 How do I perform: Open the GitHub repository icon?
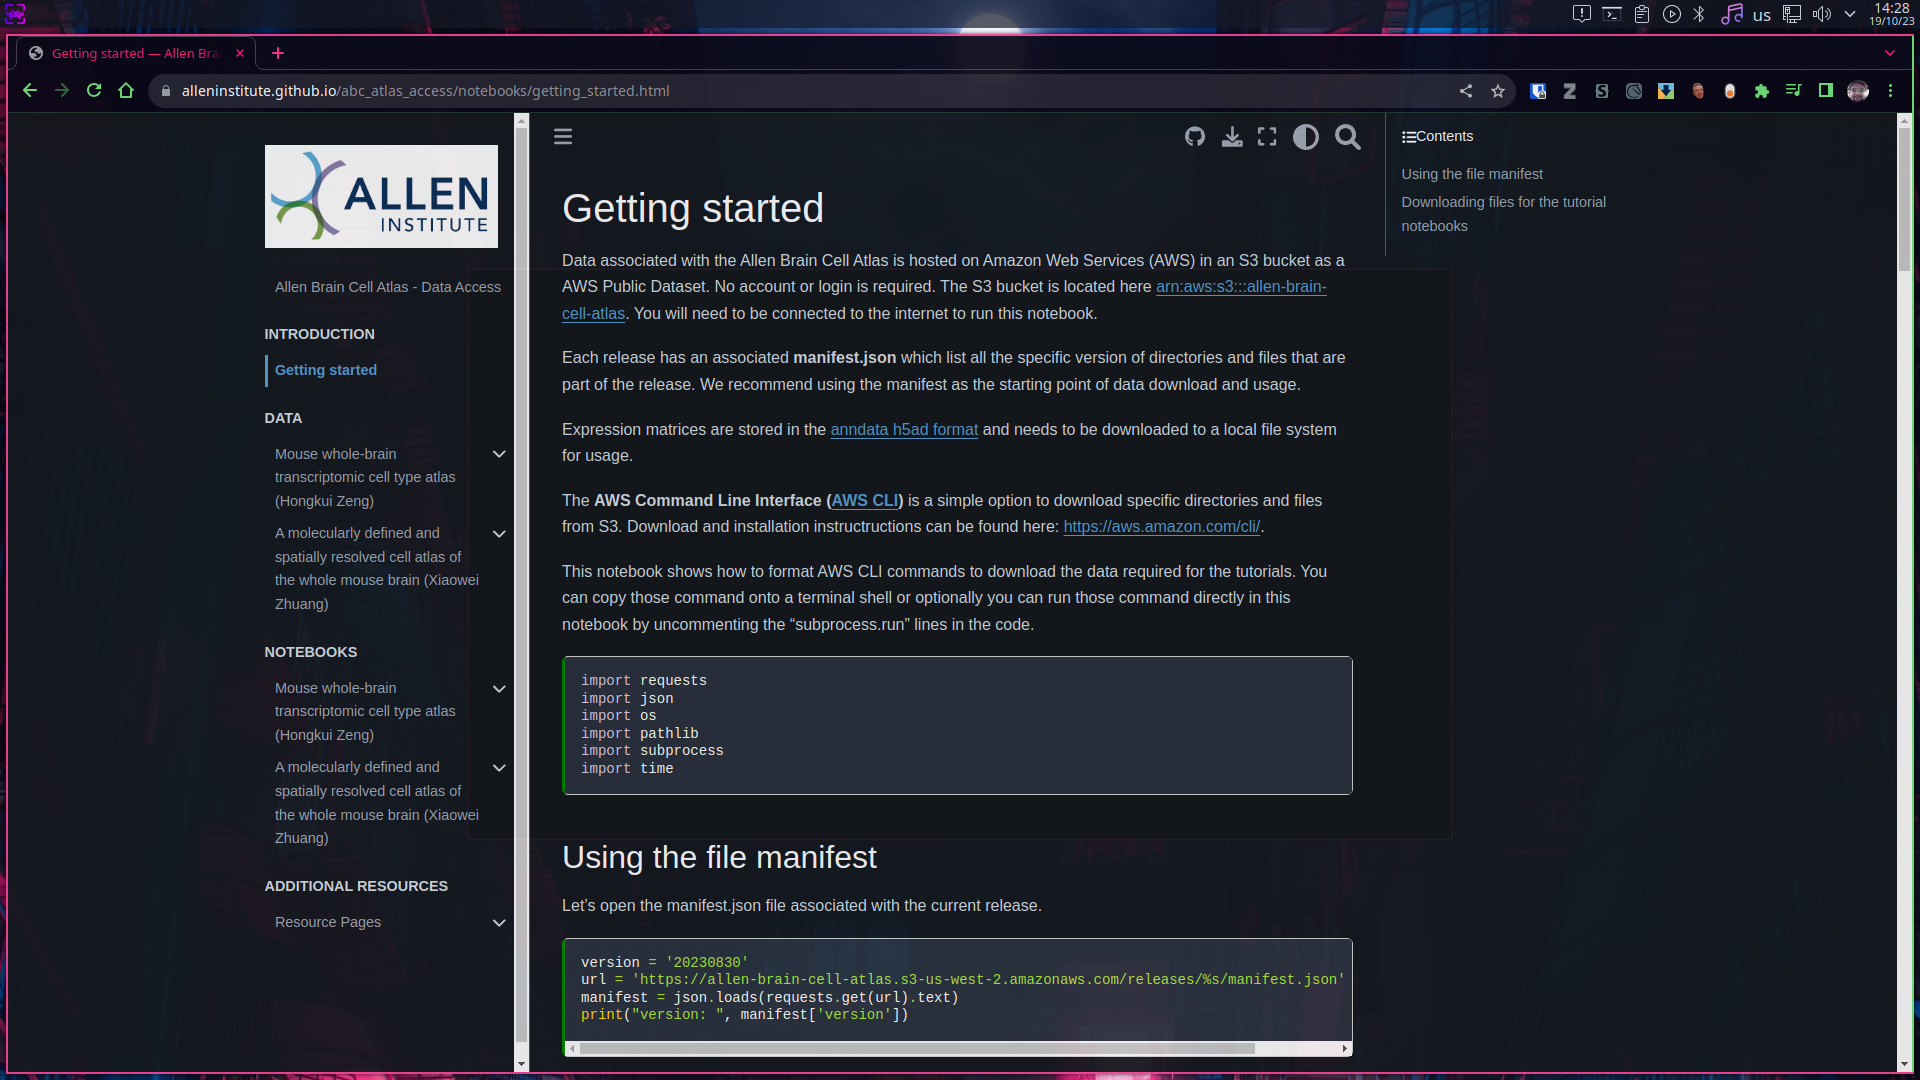coord(1195,137)
